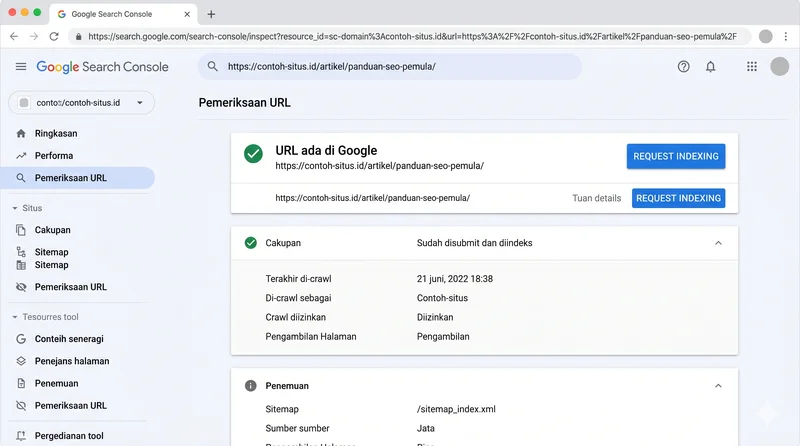
Task: Click the Ringkasan home icon
Action: pyautogui.click(x=21, y=133)
